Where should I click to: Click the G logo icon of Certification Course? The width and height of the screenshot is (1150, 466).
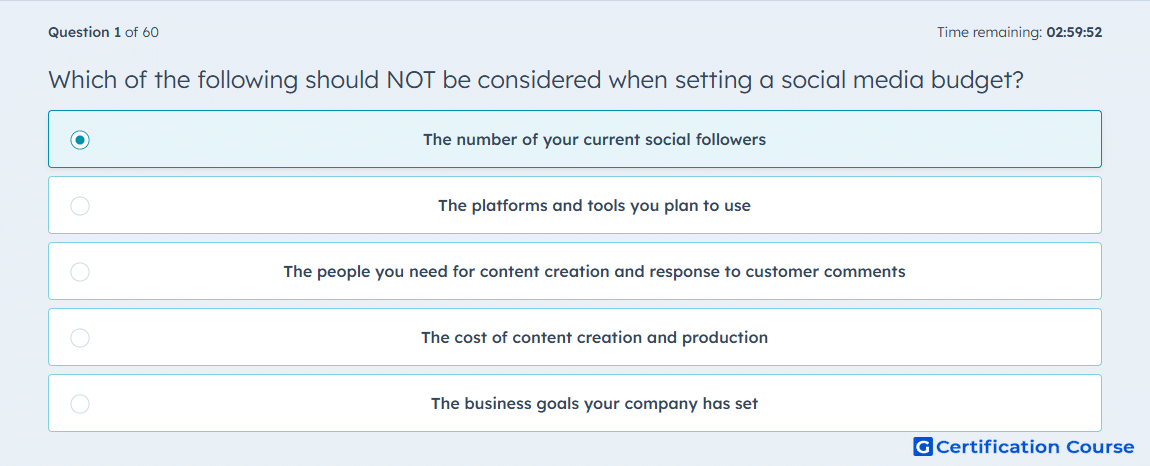tap(923, 447)
